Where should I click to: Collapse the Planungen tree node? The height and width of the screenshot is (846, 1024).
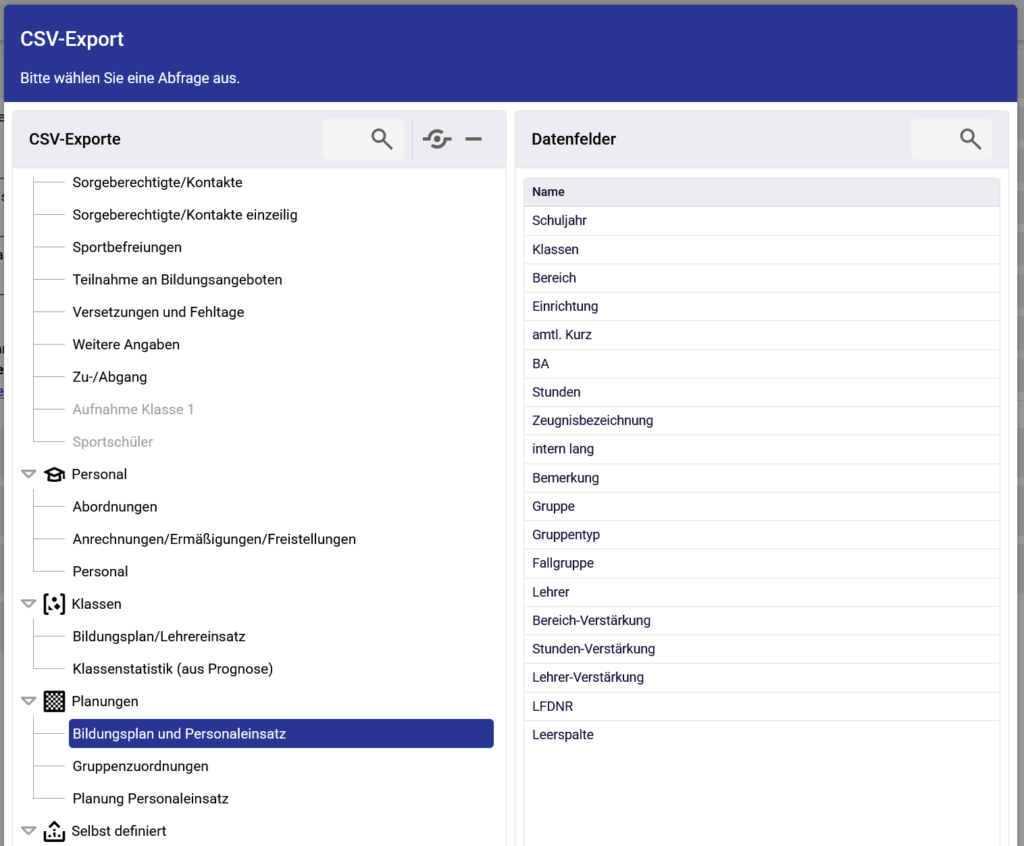pos(28,702)
